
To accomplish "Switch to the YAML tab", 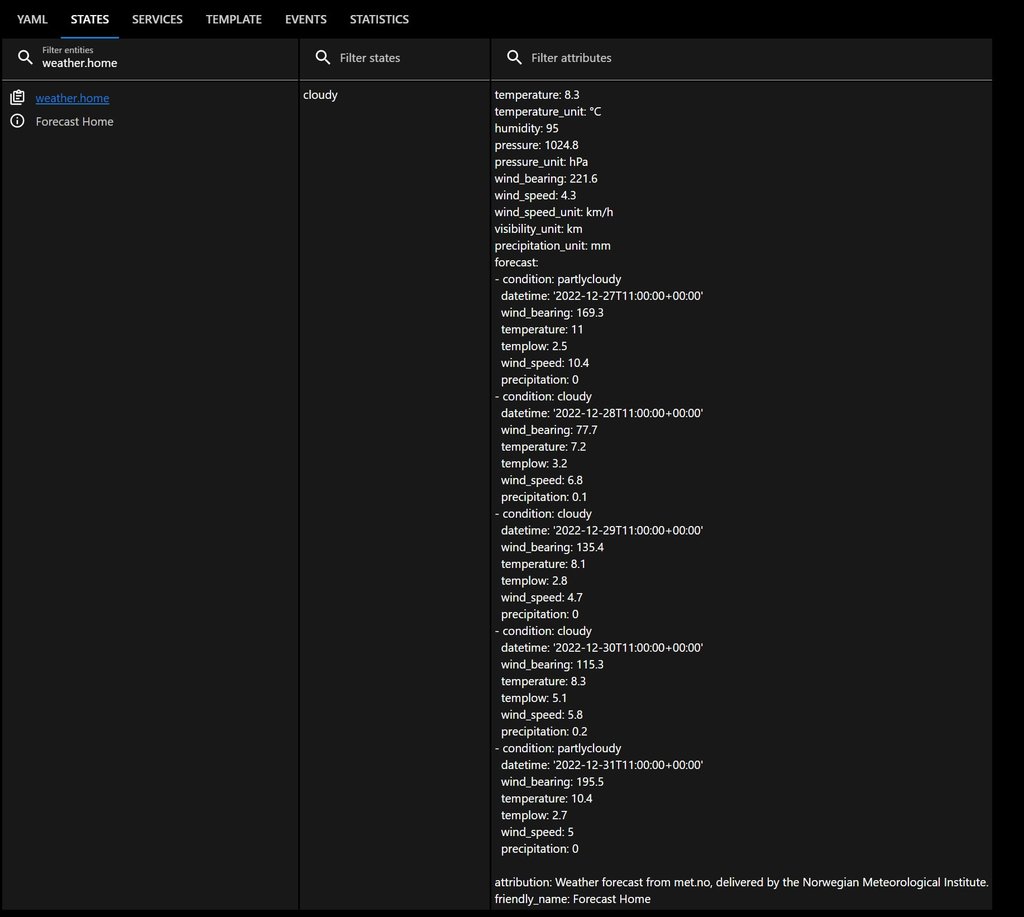I will pyautogui.click(x=32, y=19).
